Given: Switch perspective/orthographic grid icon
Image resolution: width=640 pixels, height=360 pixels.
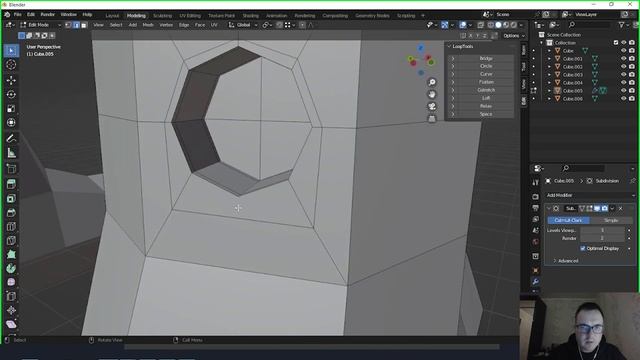Looking at the screenshot, I should [432, 119].
